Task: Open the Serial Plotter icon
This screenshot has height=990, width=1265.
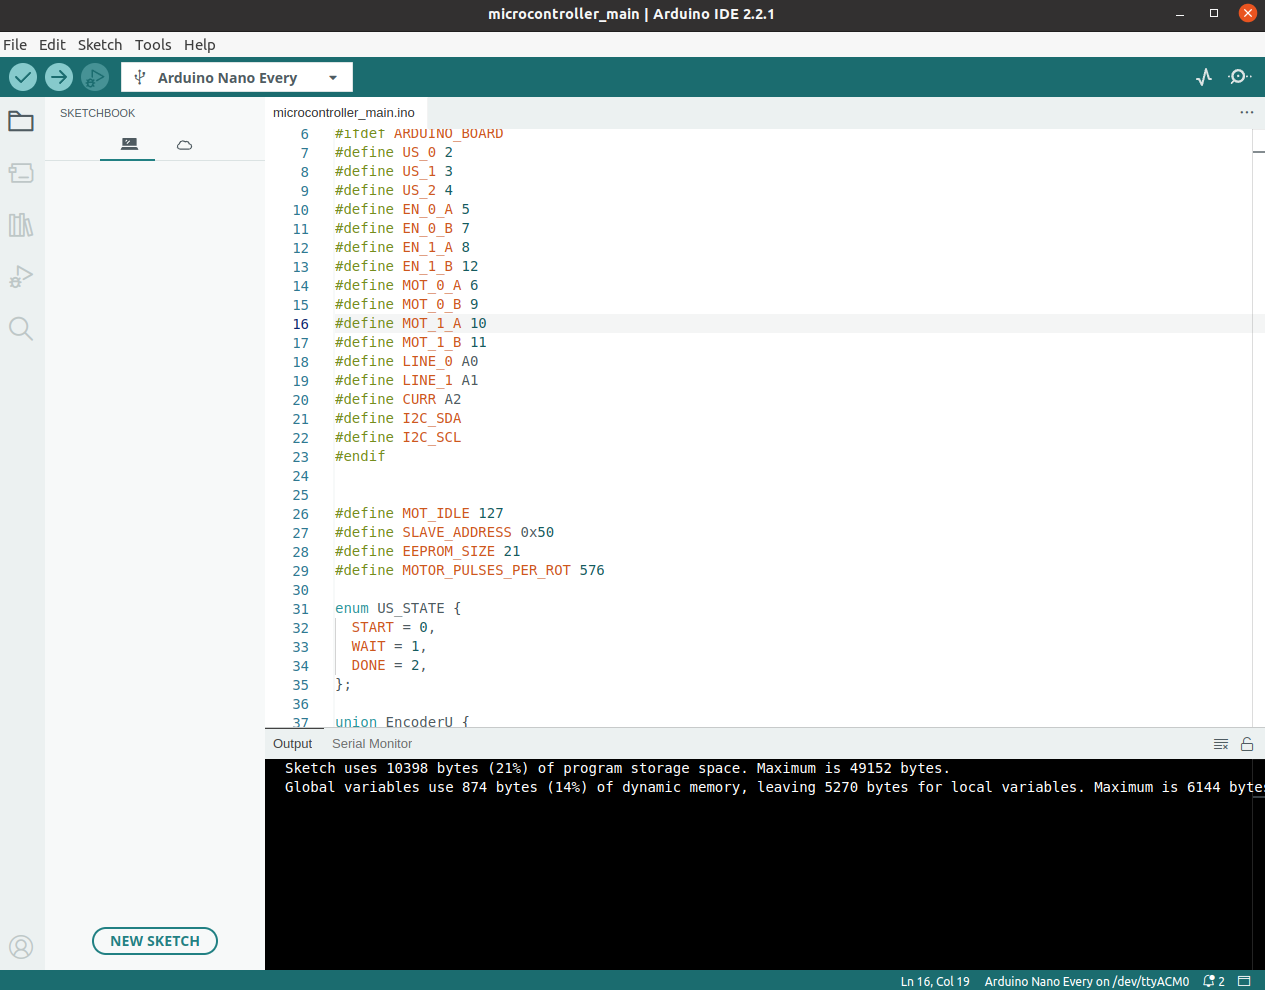Action: coord(1204,77)
